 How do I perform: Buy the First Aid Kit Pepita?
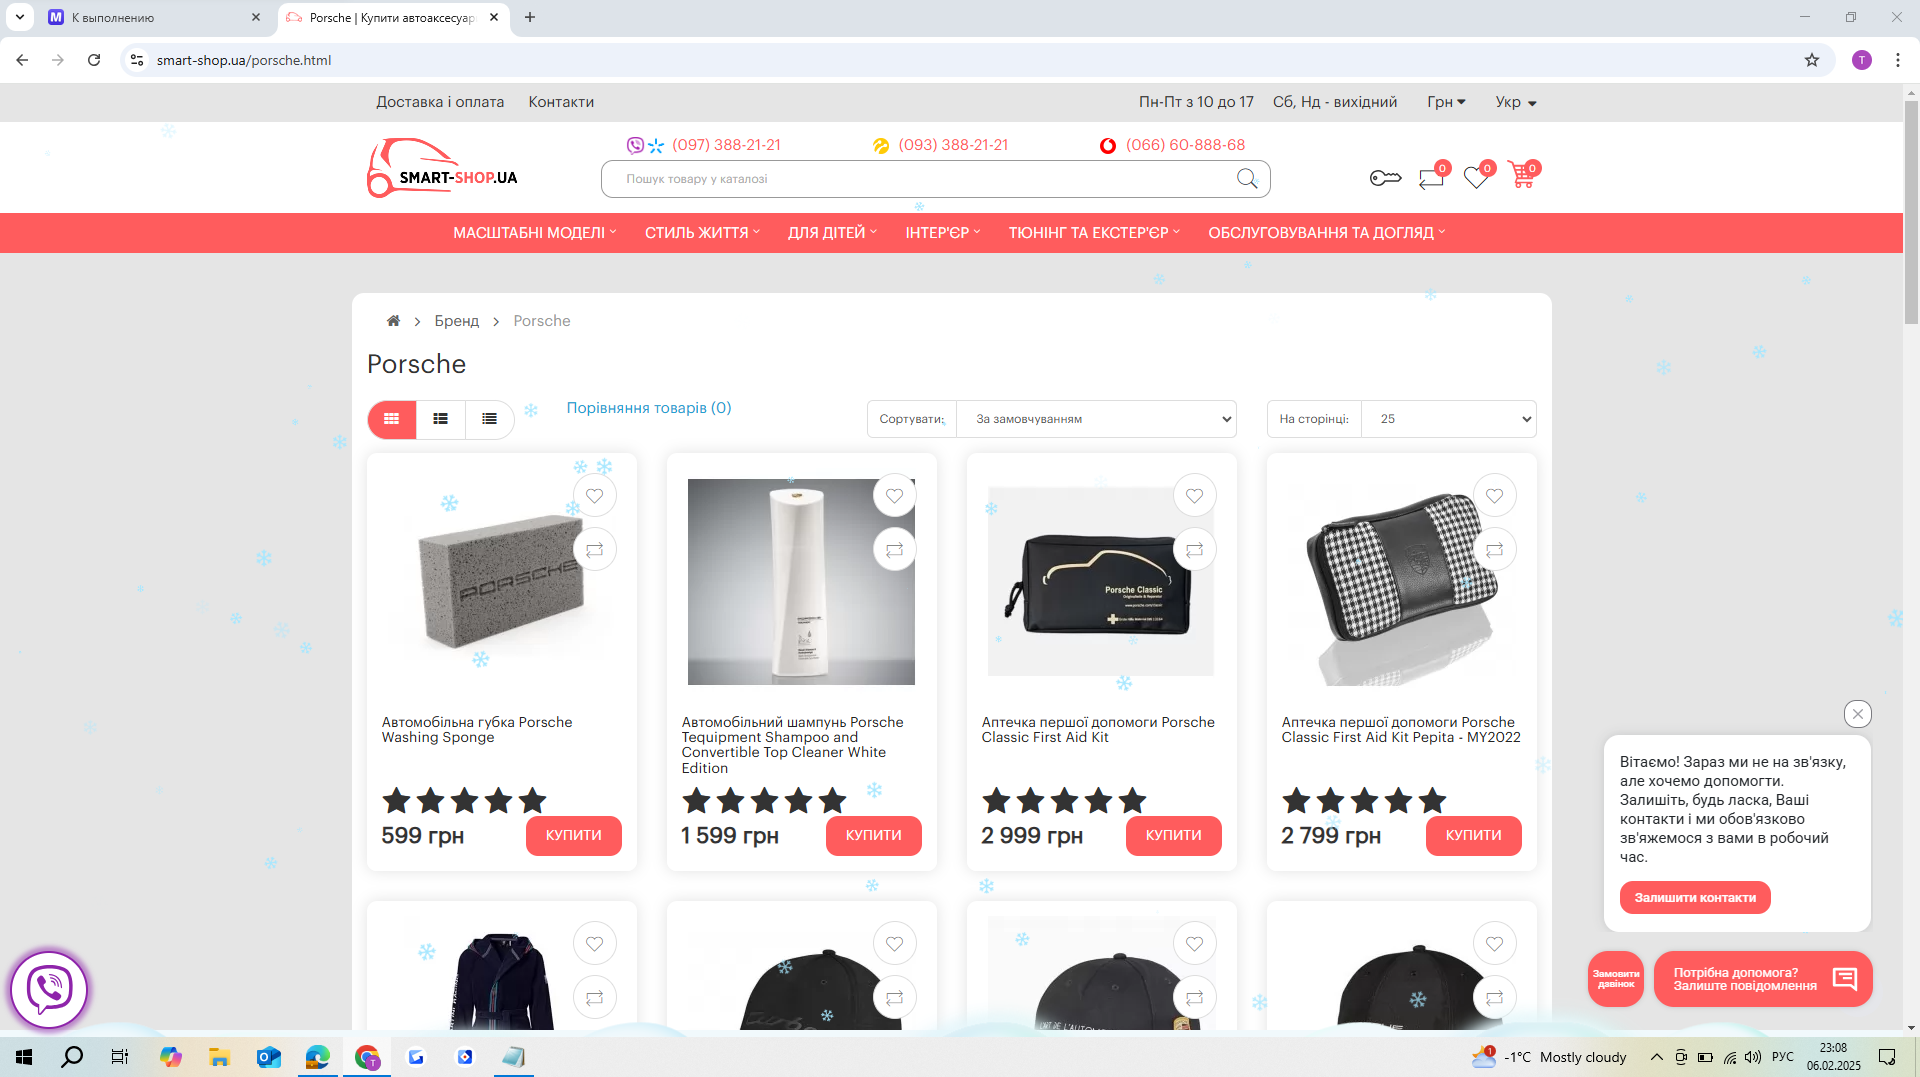click(x=1474, y=836)
